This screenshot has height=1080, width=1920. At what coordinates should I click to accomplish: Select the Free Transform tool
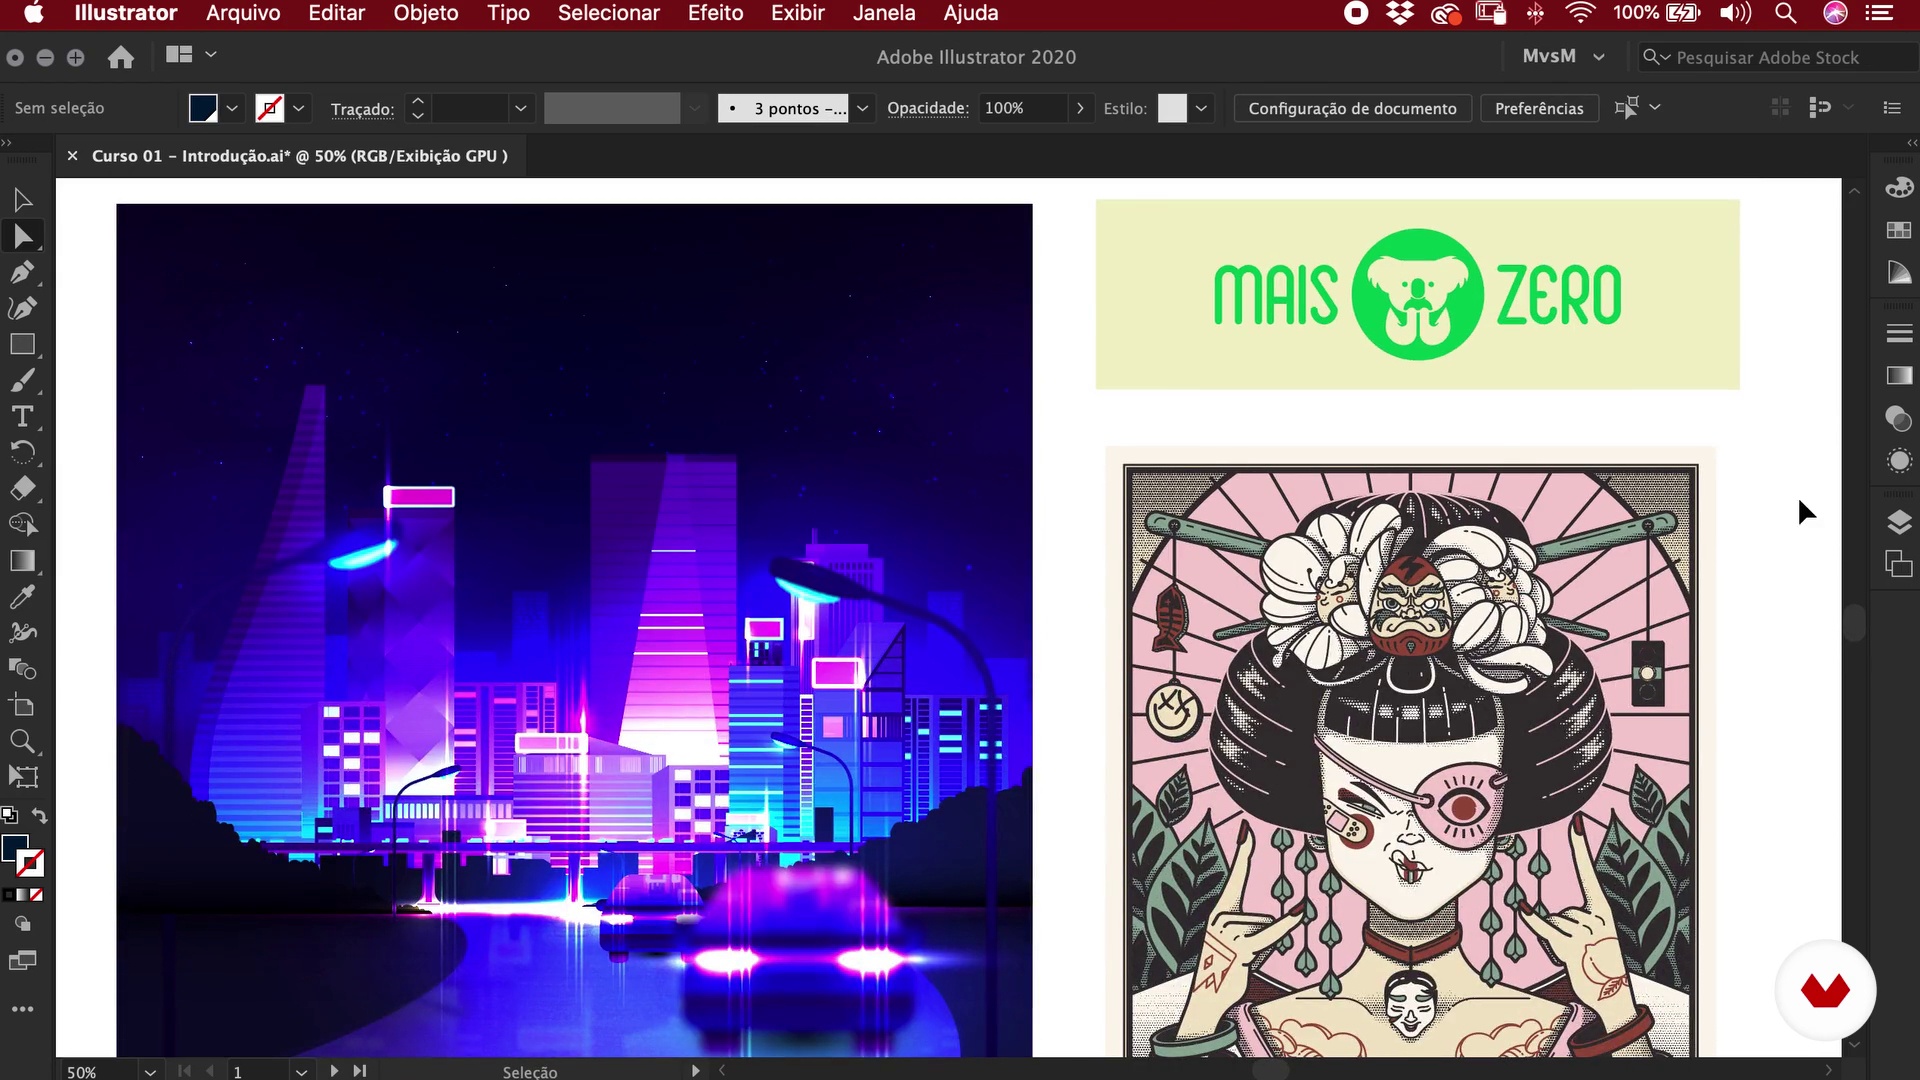pos(22,777)
